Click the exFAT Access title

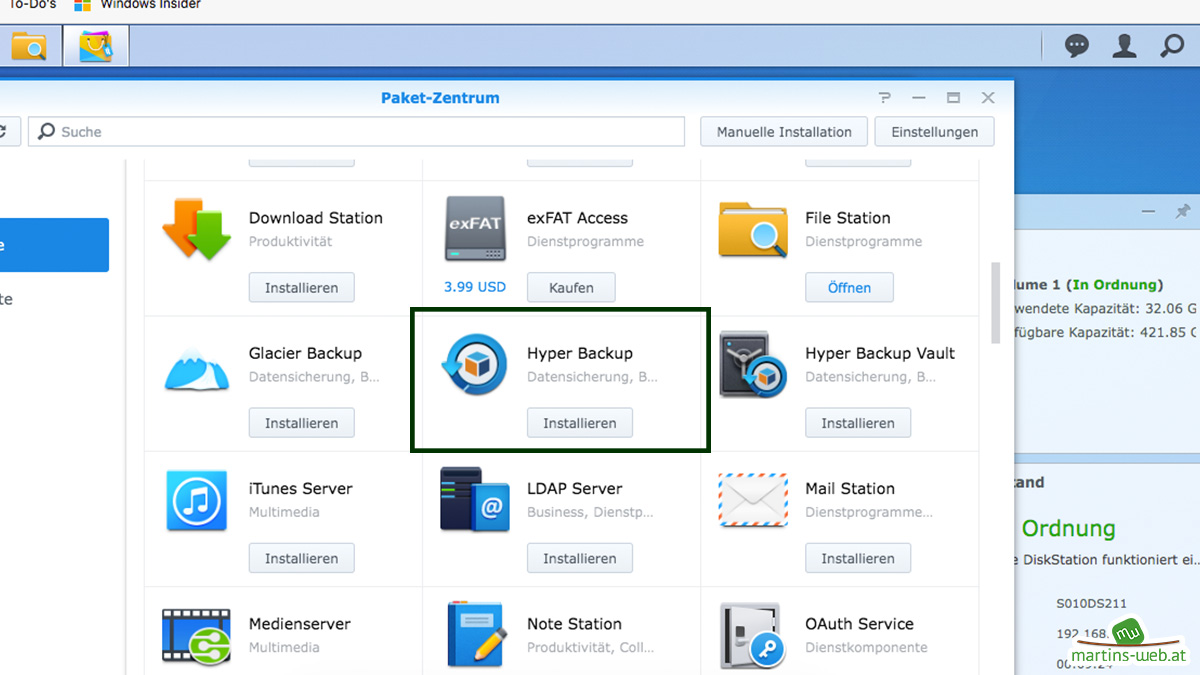coord(578,218)
